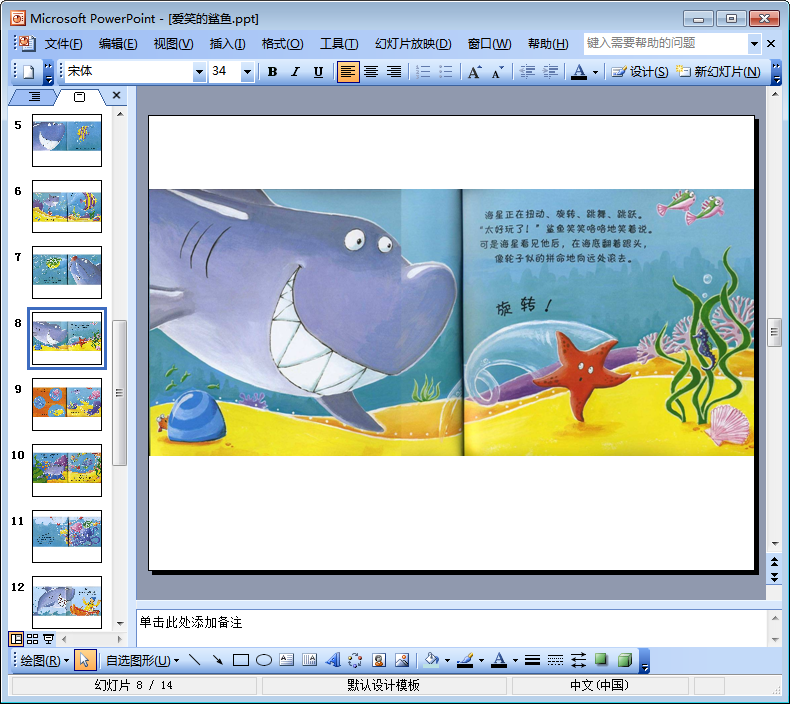Open shadow style options

(x=601, y=660)
